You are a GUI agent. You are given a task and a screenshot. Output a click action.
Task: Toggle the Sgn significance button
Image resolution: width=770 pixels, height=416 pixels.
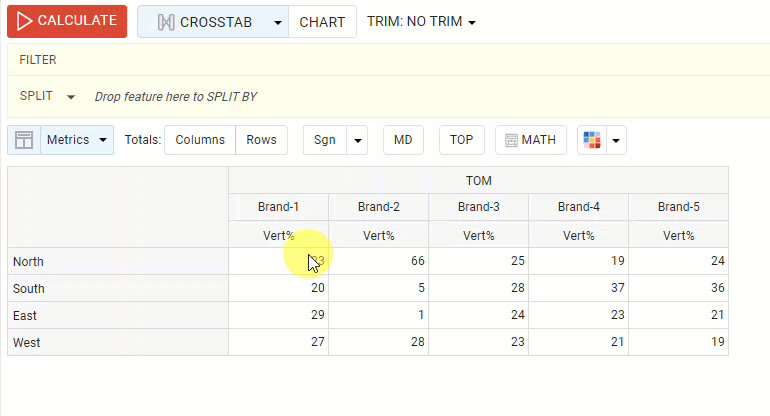pos(325,140)
